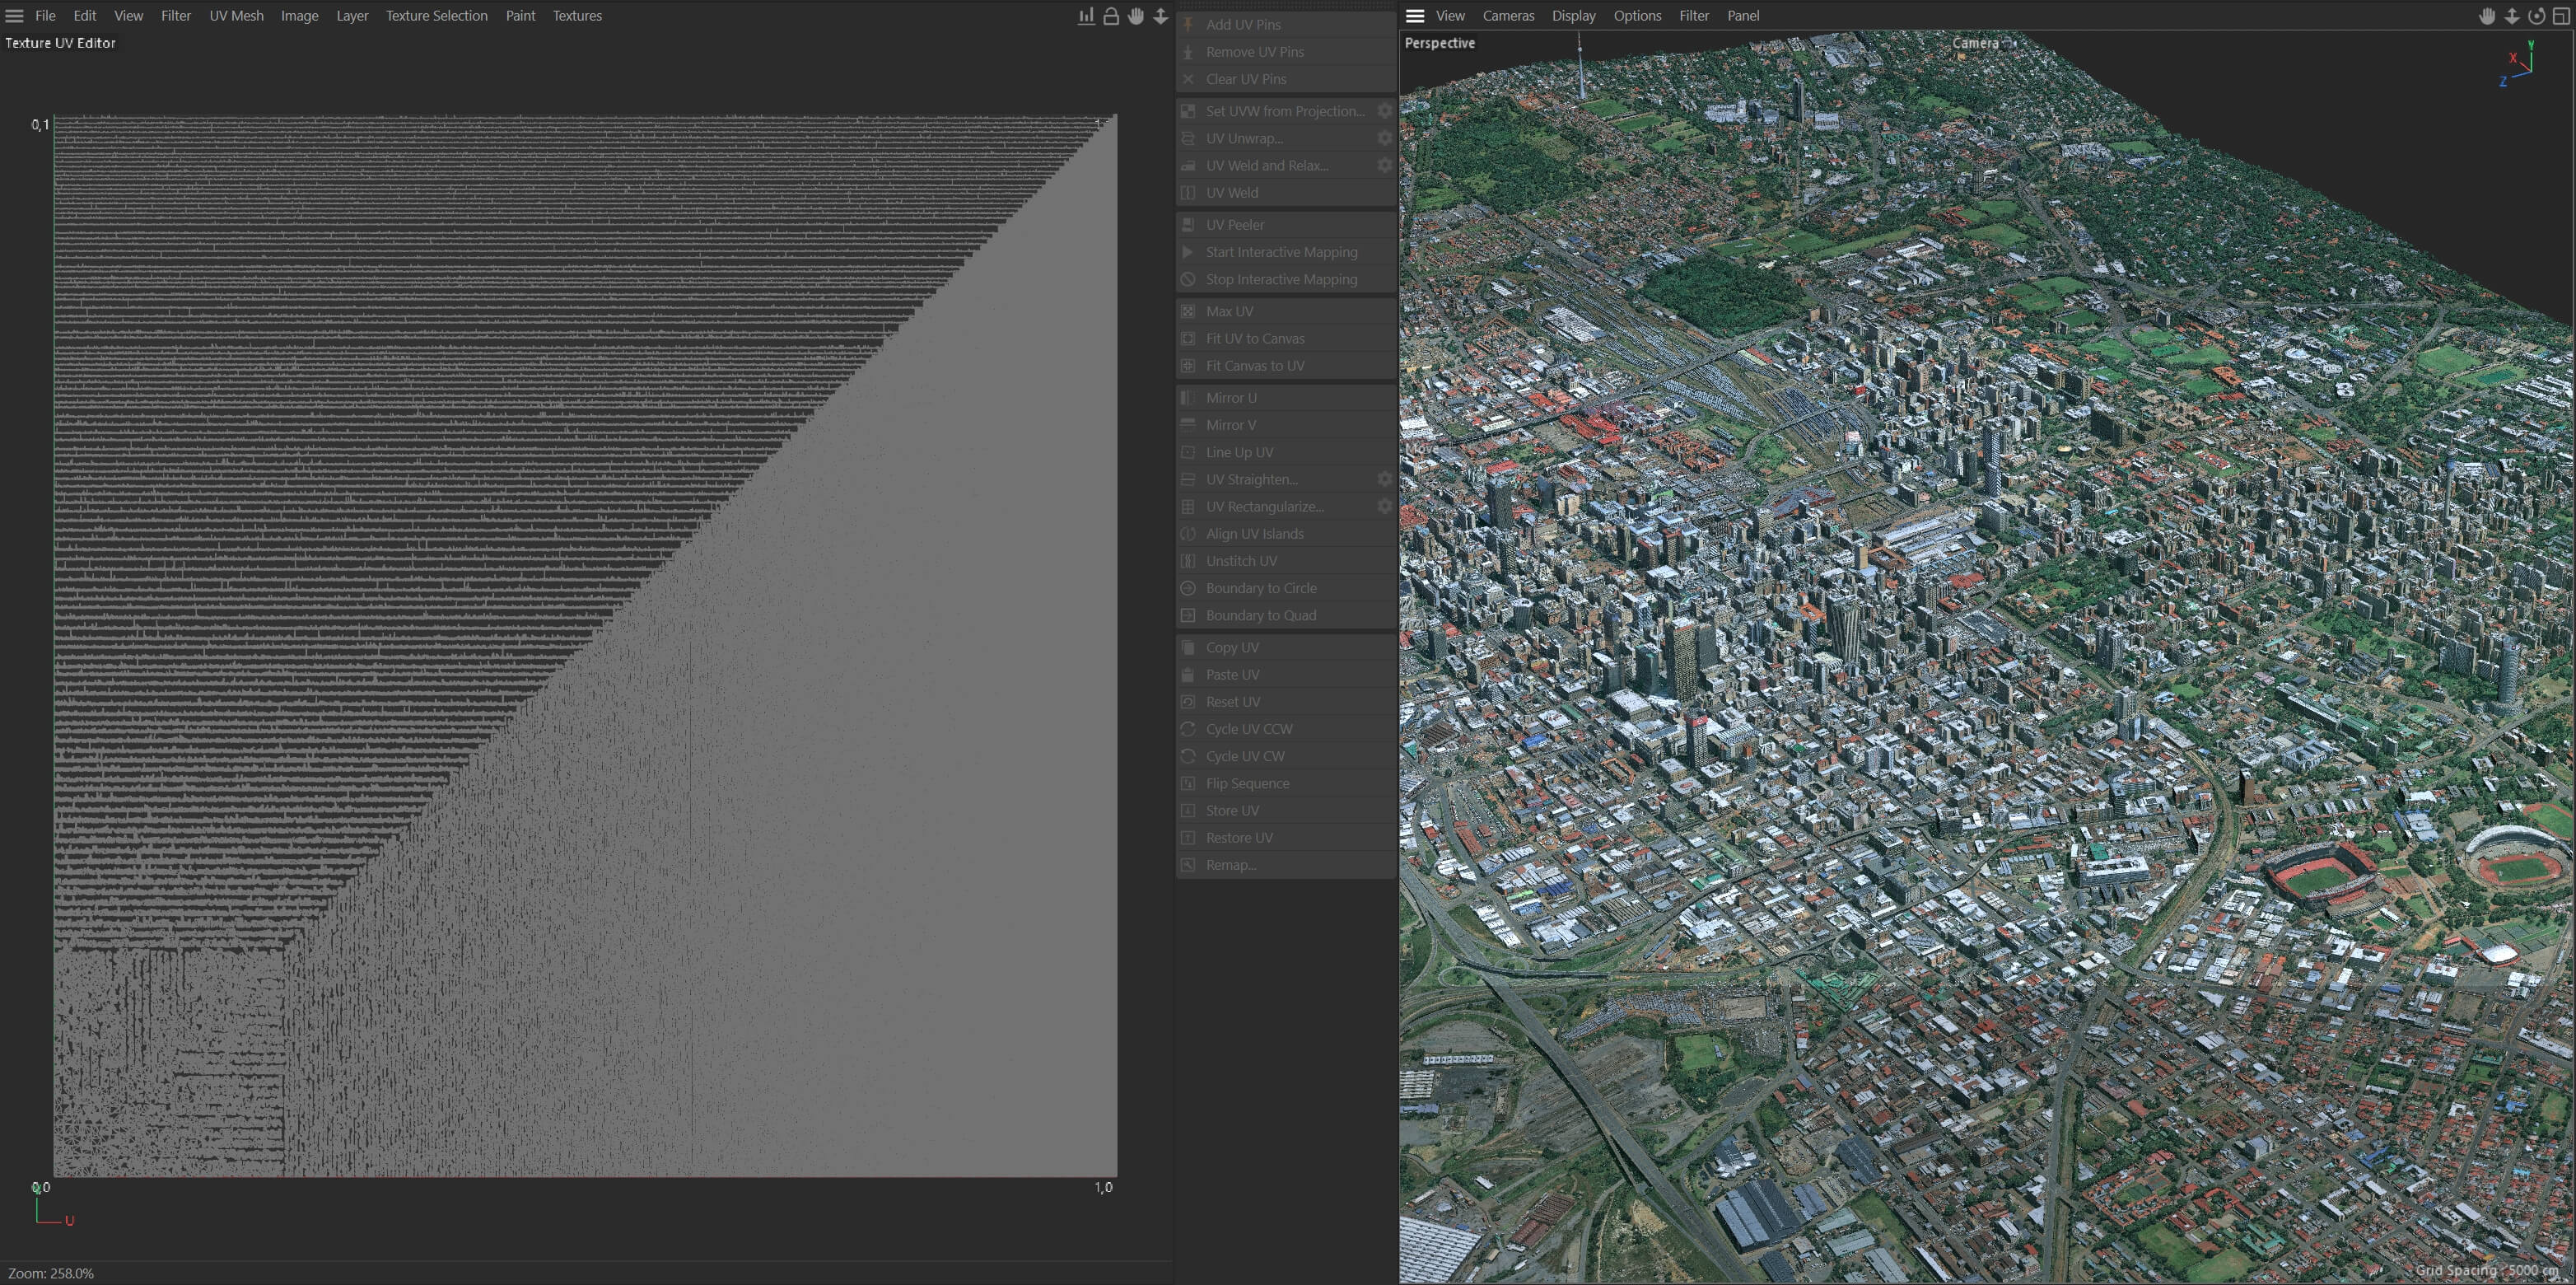Image resolution: width=2576 pixels, height=1285 pixels.
Task: Click Start Interactive Mapping play icon
Action: pyautogui.click(x=1188, y=252)
